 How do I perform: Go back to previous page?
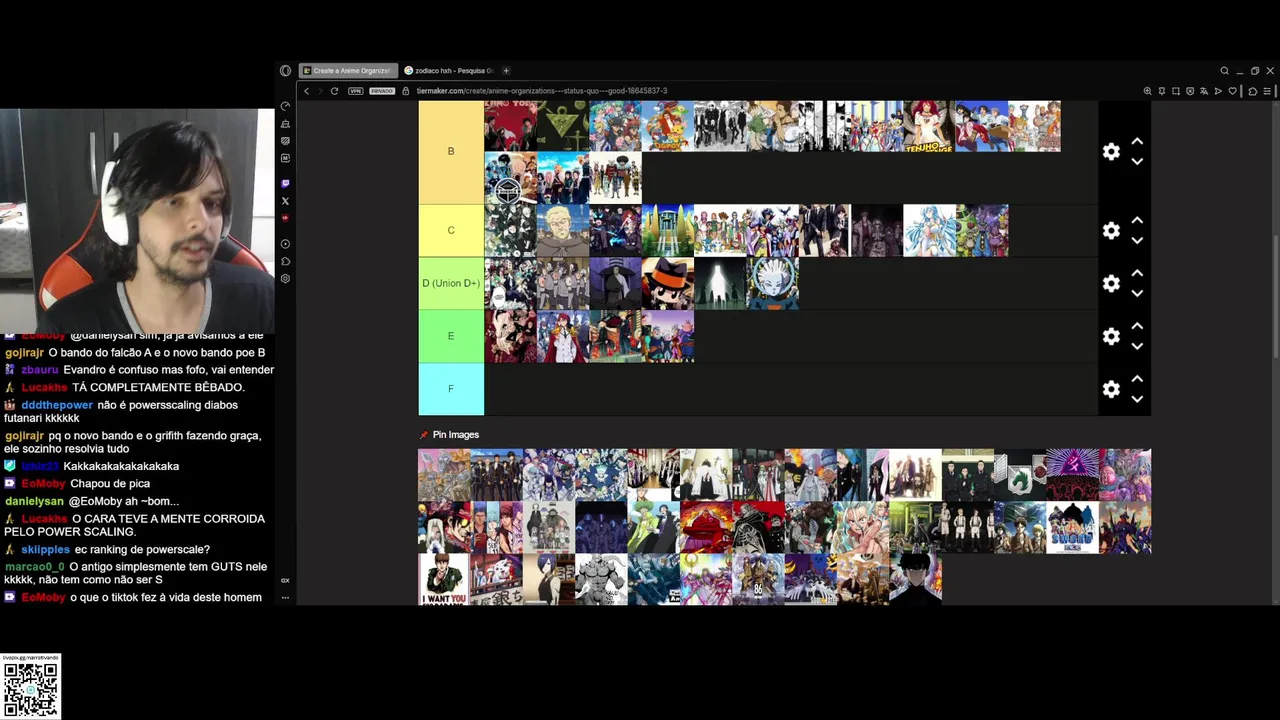(x=307, y=91)
